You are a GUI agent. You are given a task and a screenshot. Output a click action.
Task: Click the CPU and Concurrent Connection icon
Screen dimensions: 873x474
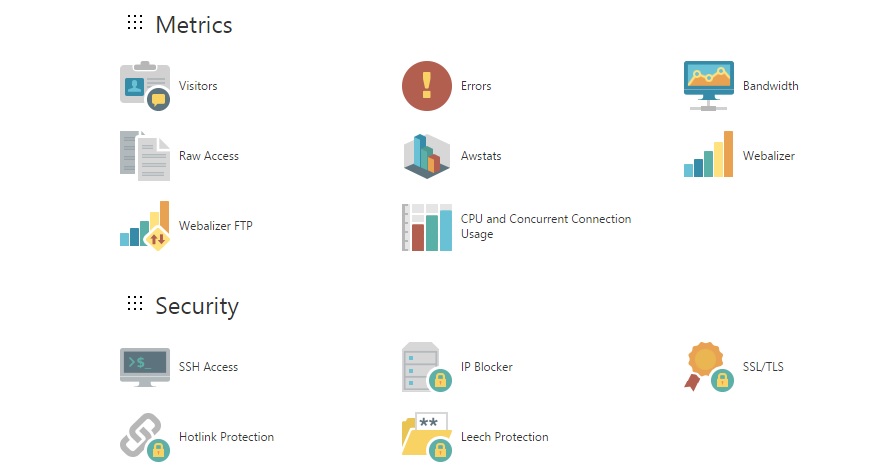pos(427,227)
